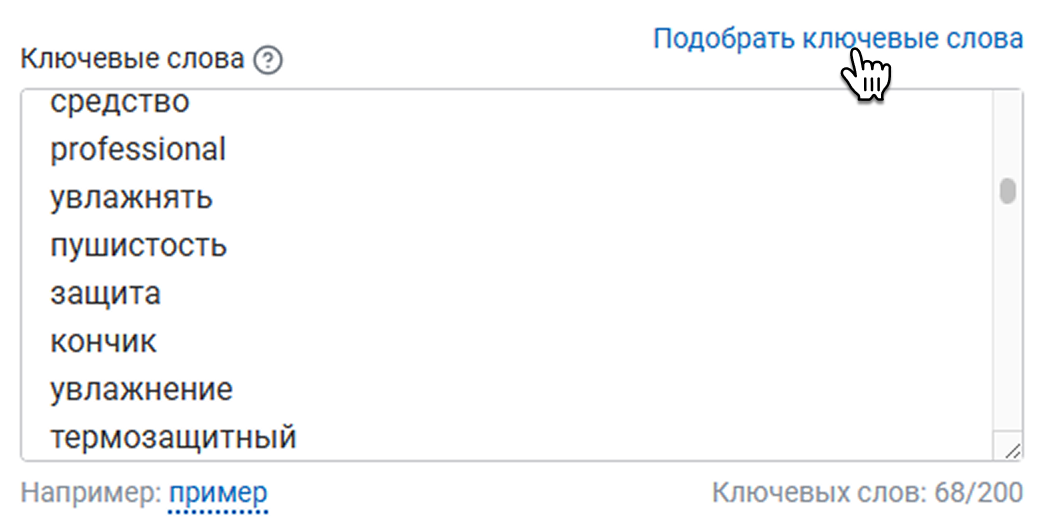Put the cursor on 'защита'
The height and width of the screenshot is (528, 1054).
[x=105, y=294]
